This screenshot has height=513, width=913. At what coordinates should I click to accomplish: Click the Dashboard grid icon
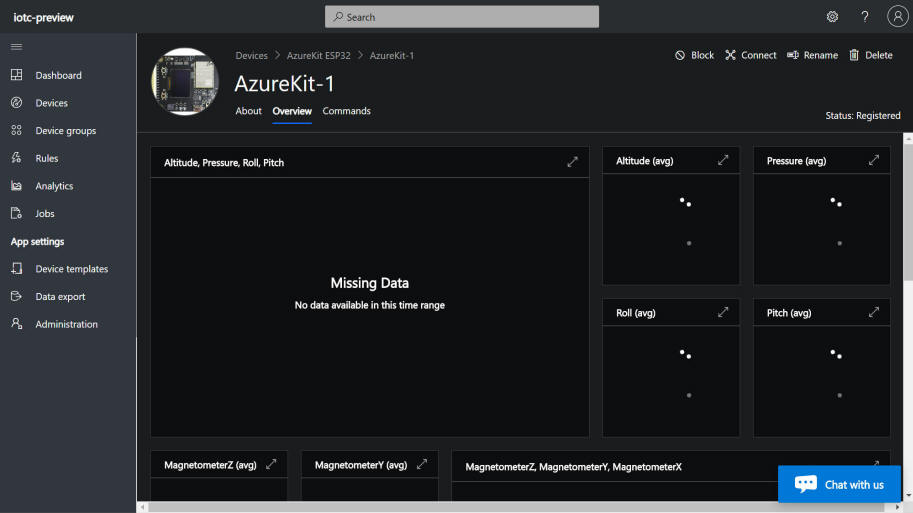16,75
